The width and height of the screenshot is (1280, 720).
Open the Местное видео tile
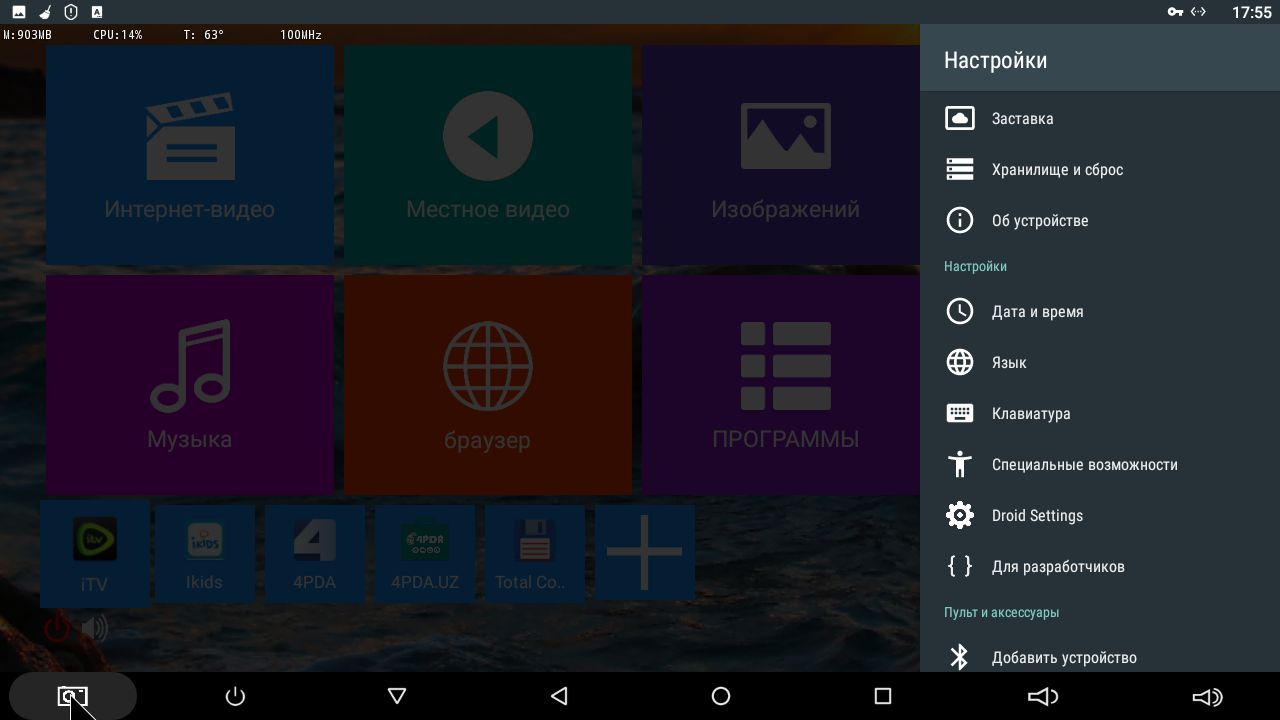click(x=488, y=155)
